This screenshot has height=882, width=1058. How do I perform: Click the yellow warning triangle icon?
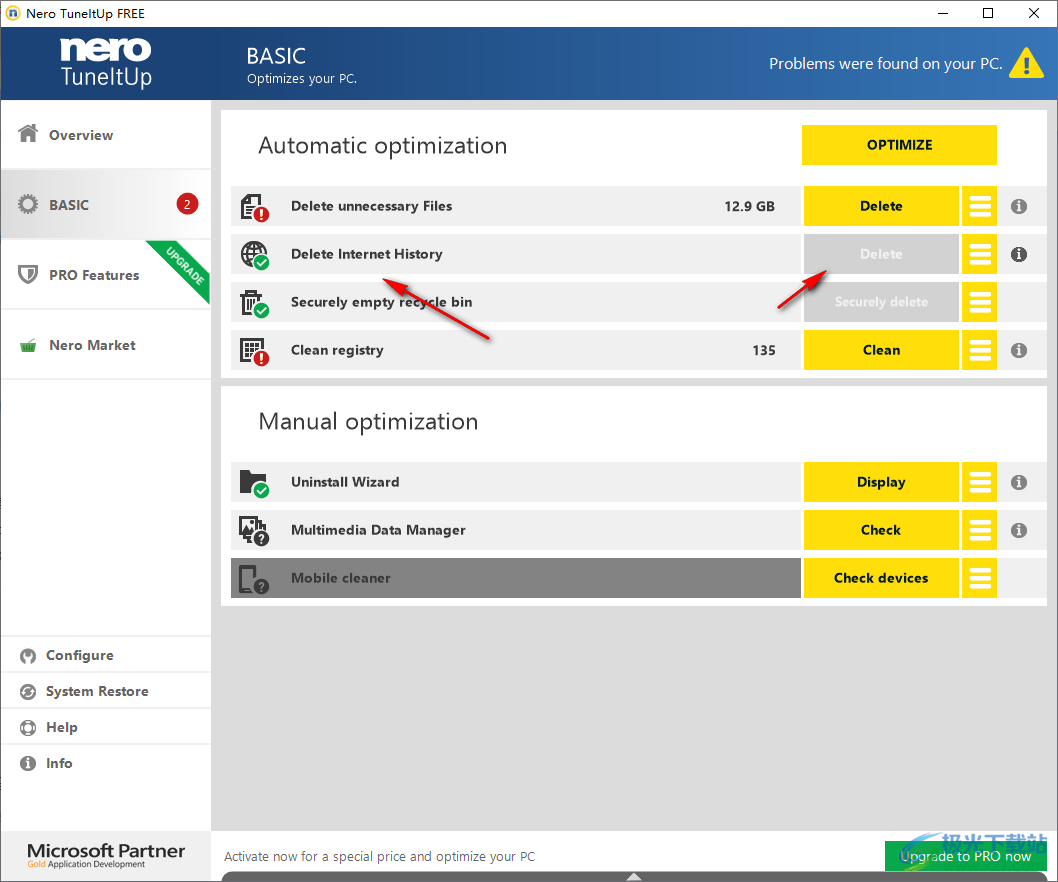click(x=1026, y=63)
